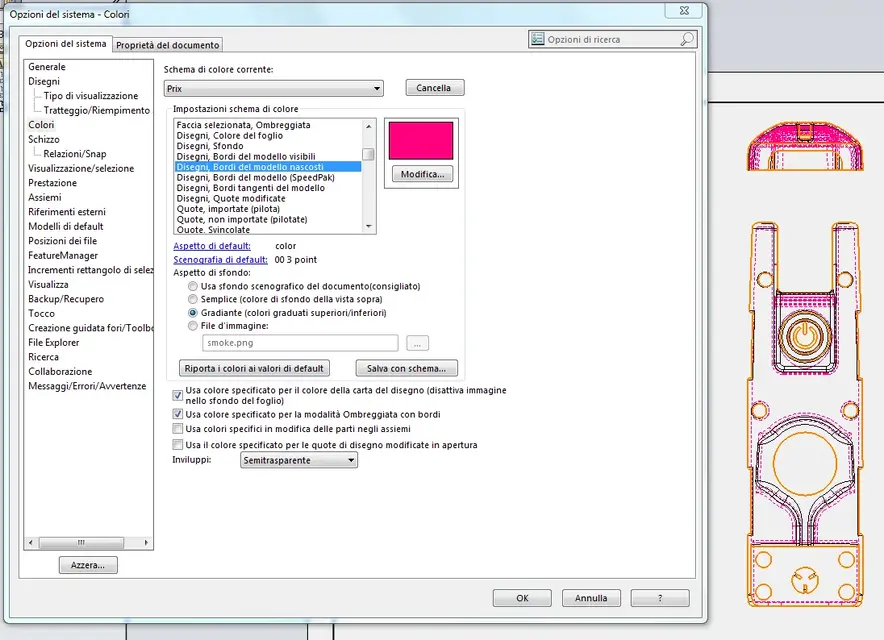Image resolution: width=884 pixels, height=640 pixels.
Task: Click Salva con schema... button
Action: [406, 368]
